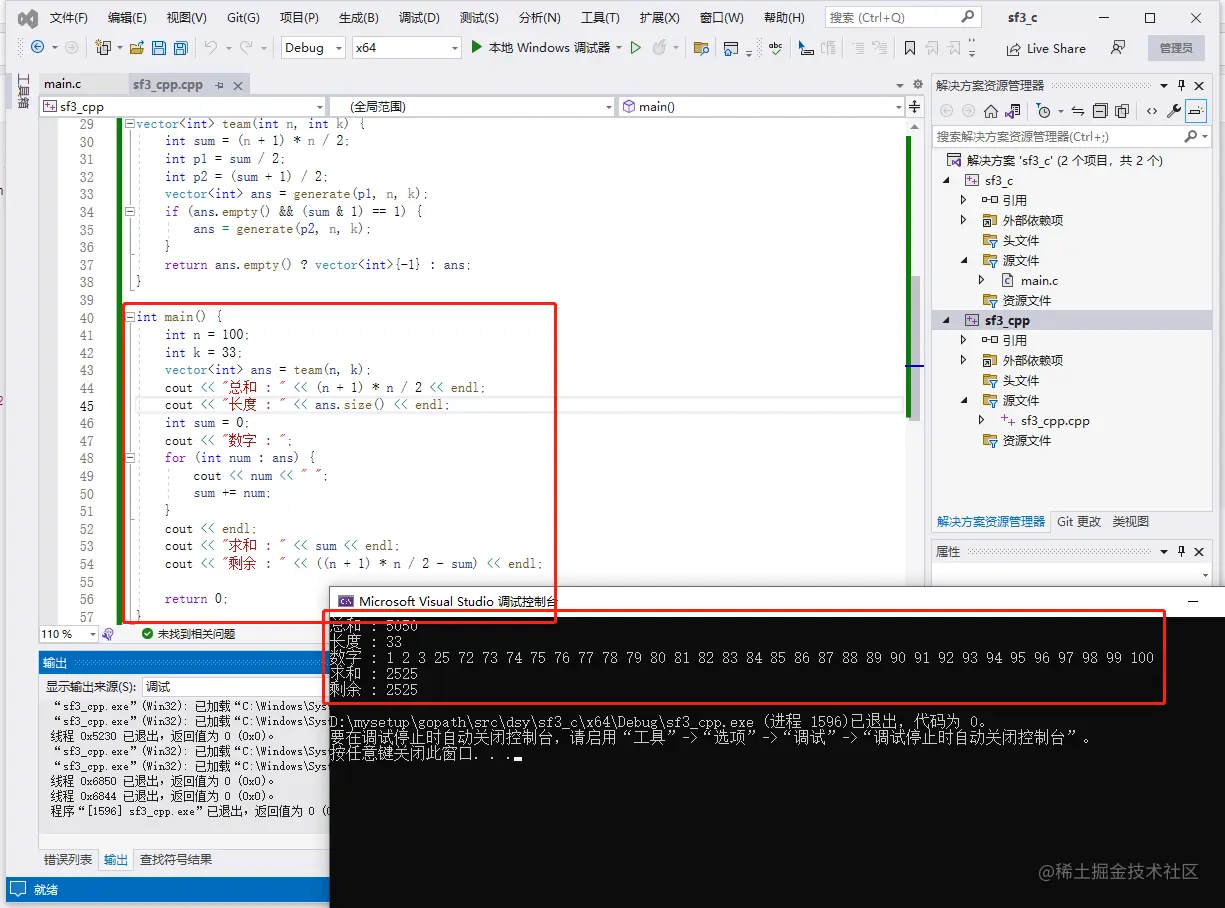
Task: Collapse all nodes in Solution Explorer
Action: point(1100,111)
